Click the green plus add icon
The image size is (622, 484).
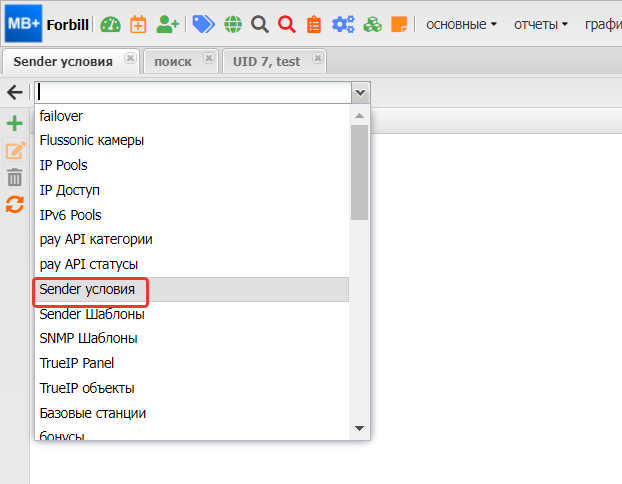coord(15,124)
